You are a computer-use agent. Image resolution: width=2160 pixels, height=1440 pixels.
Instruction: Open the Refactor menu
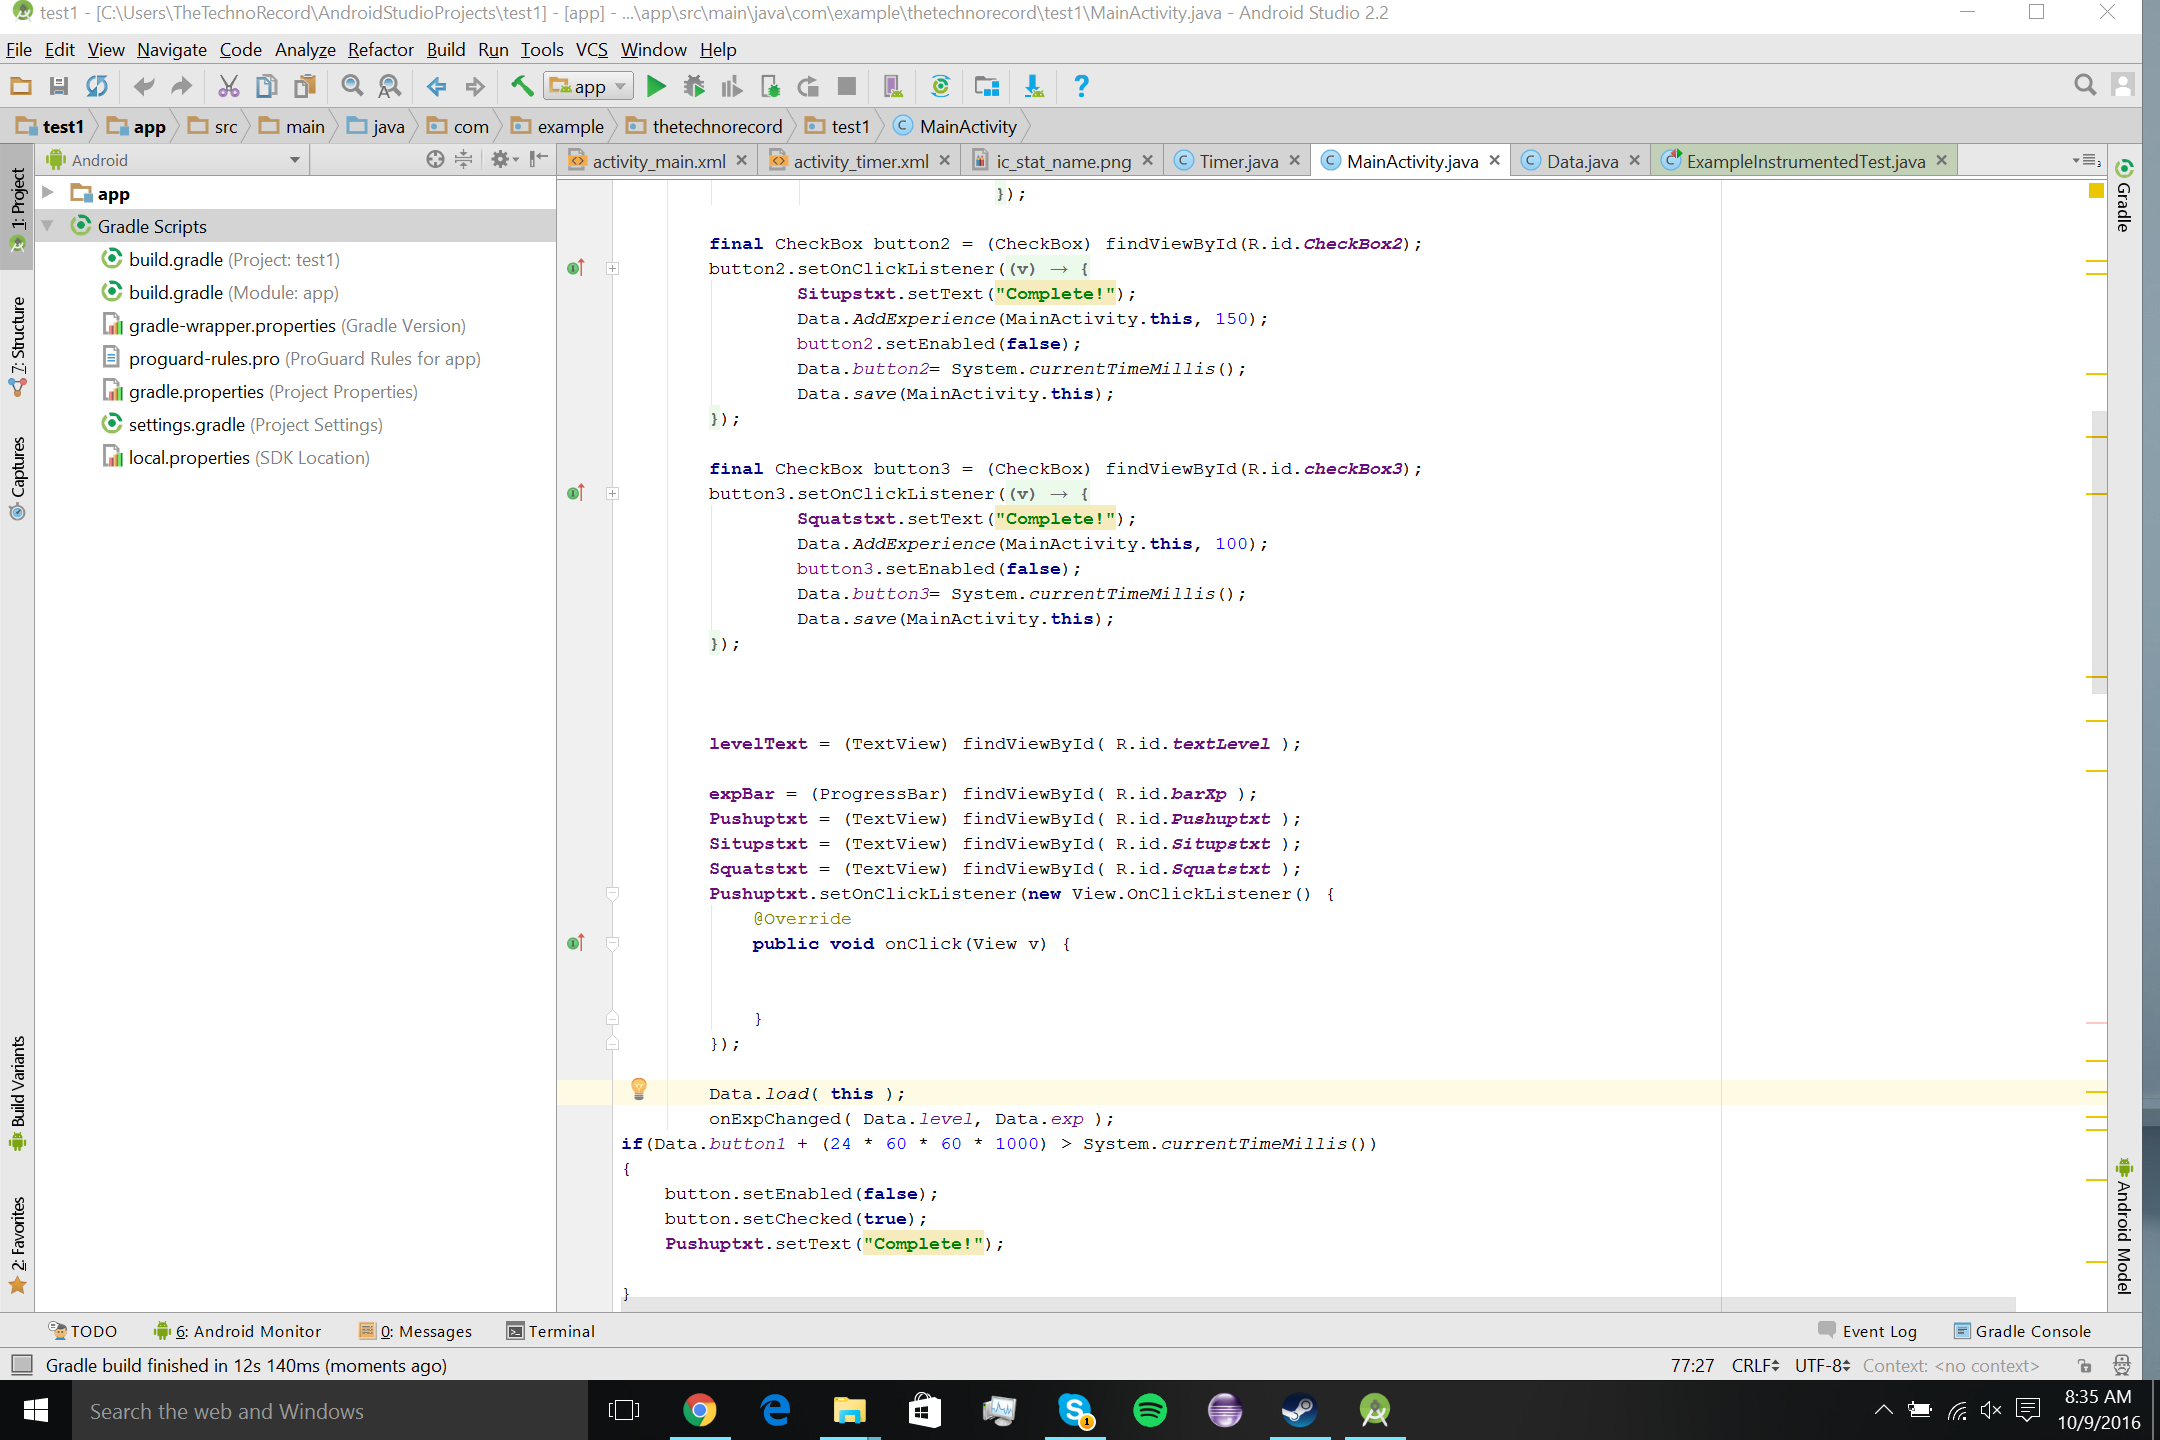coord(380,49)
